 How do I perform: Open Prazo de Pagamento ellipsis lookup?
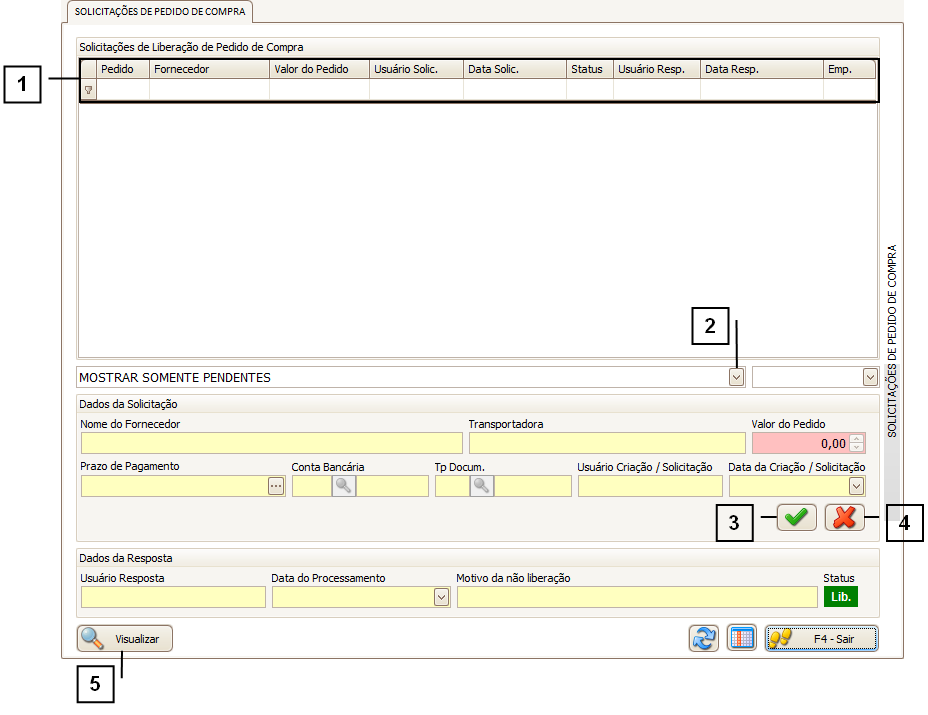[276, 486]
